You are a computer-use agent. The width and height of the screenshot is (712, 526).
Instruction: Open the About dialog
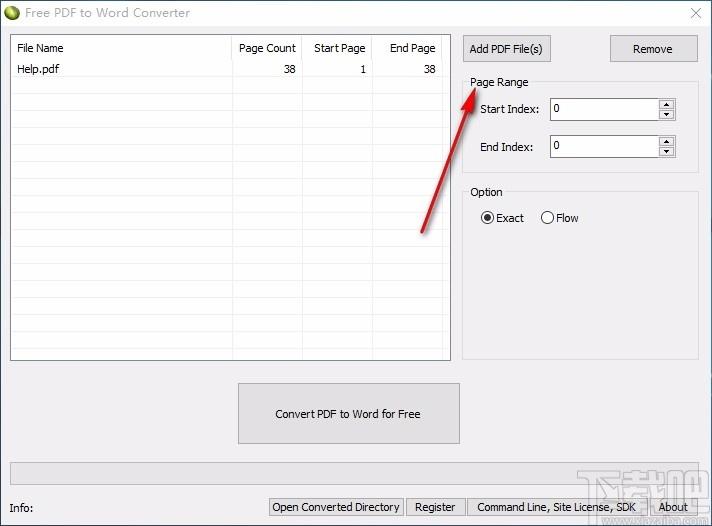pyautogui.click(x=673, y=507)
